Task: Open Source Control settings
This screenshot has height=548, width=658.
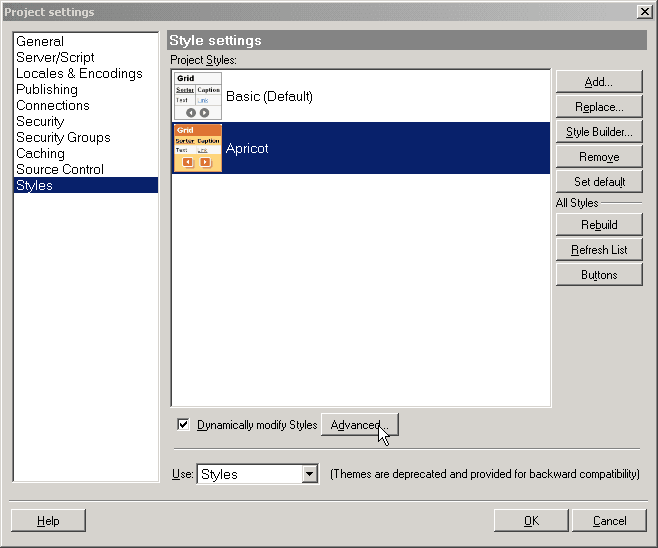Action: tap(60, 170)
